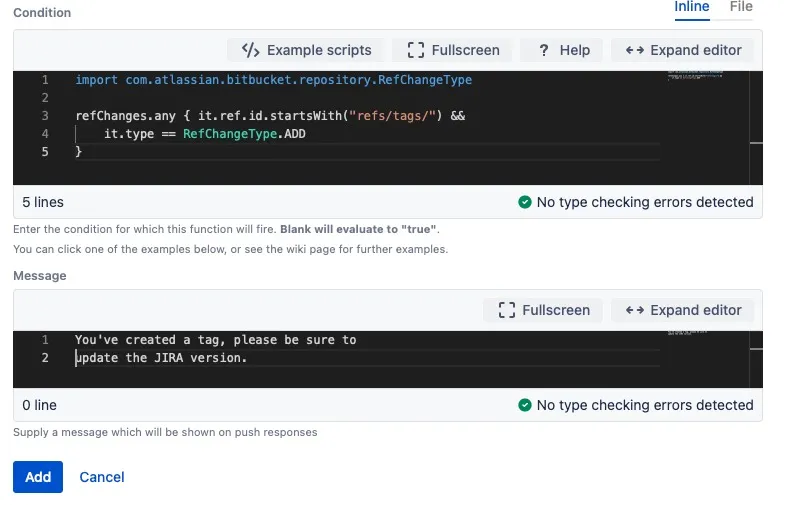Click Message line 'update the JIRA version.'
Viewport: 791px width, 505px height.
point(161,358)
